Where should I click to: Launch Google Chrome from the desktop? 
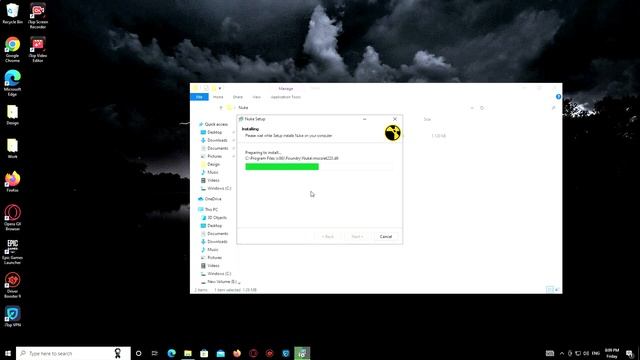pos(12,49)
